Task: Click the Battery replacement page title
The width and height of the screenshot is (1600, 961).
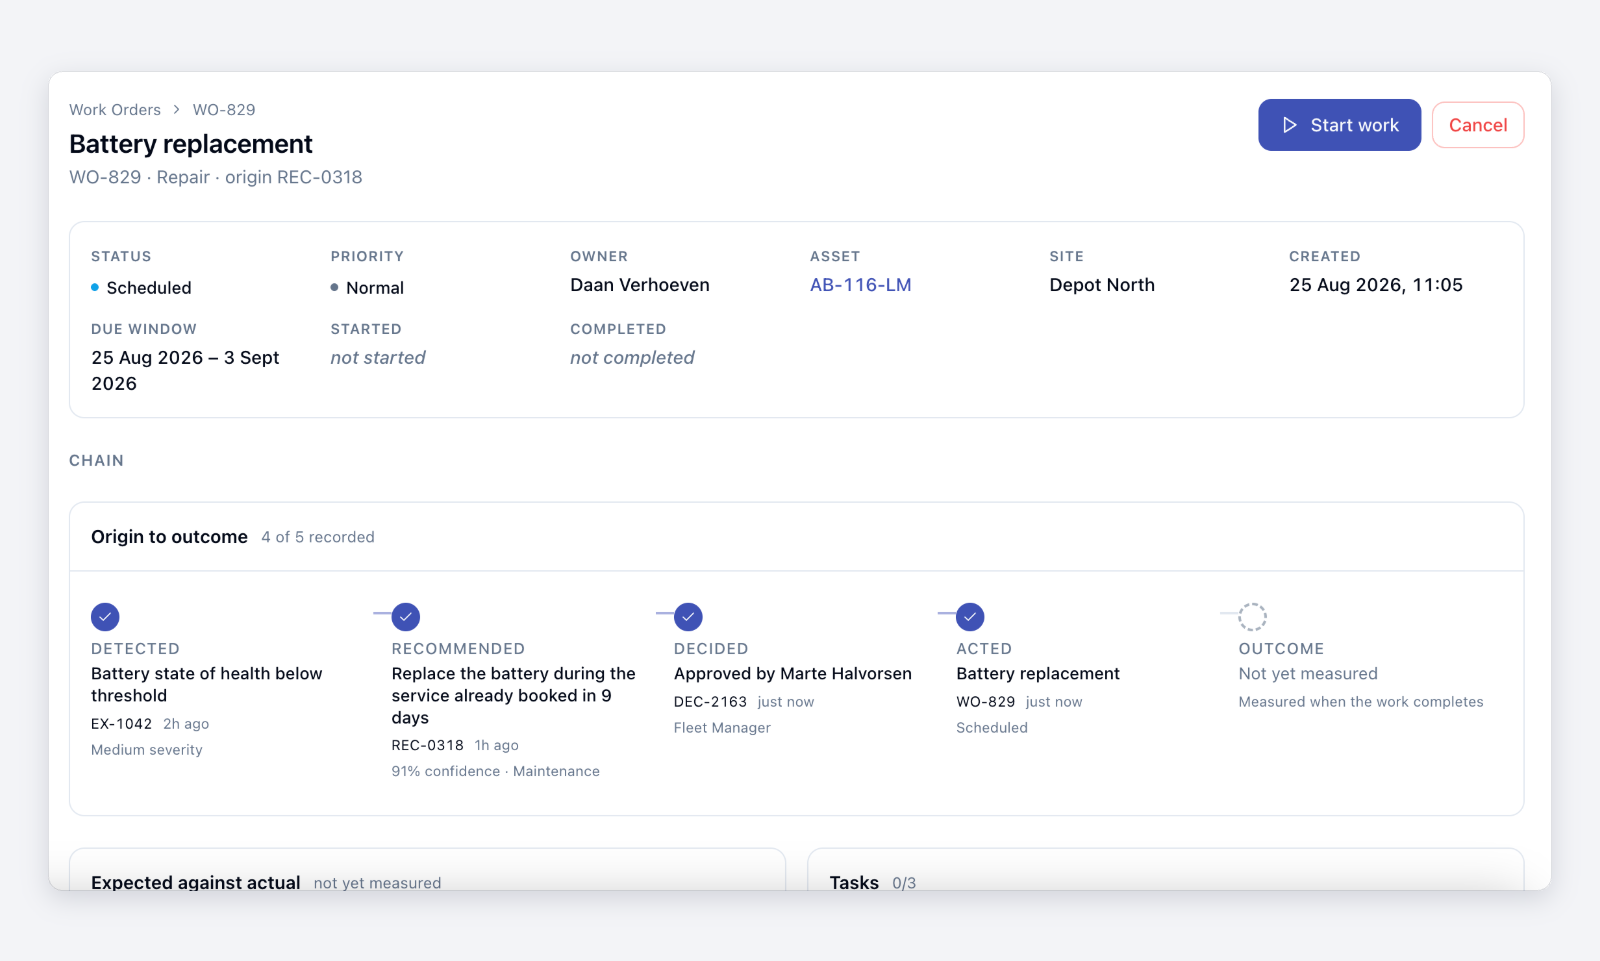Action: pos(191,144)
